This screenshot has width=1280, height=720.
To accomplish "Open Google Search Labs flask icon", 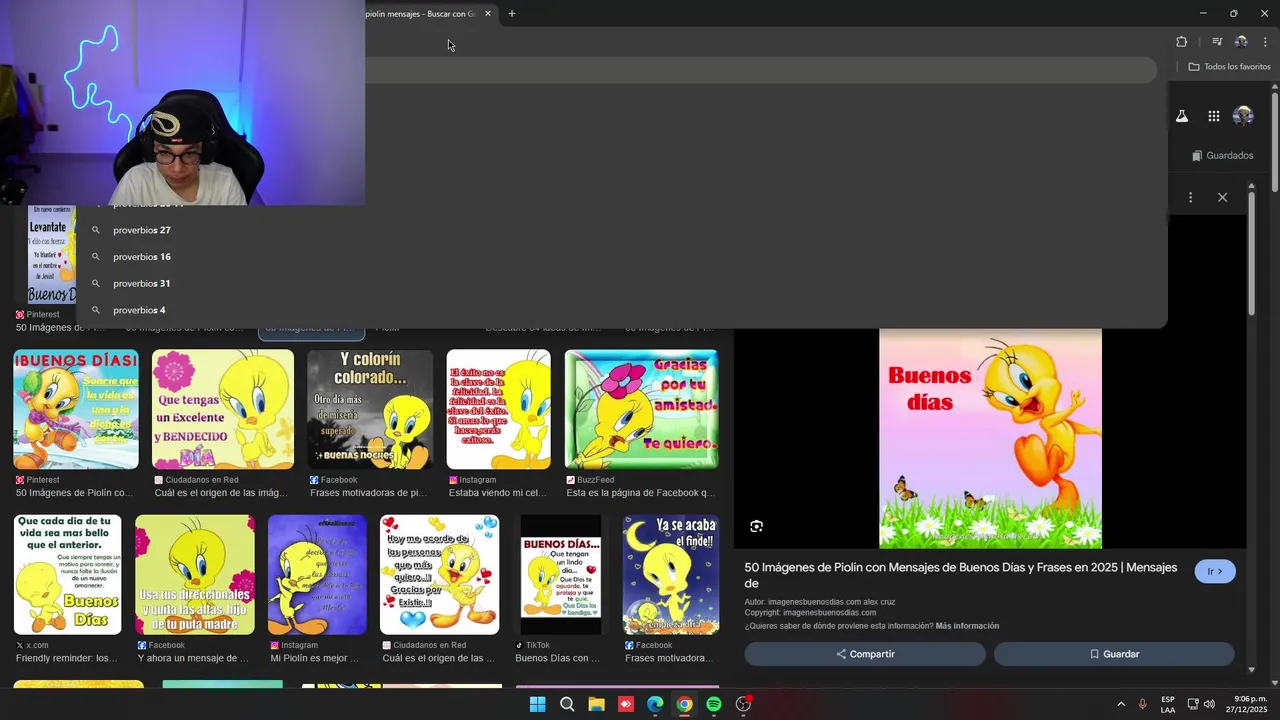I will tap(1181, 116).
